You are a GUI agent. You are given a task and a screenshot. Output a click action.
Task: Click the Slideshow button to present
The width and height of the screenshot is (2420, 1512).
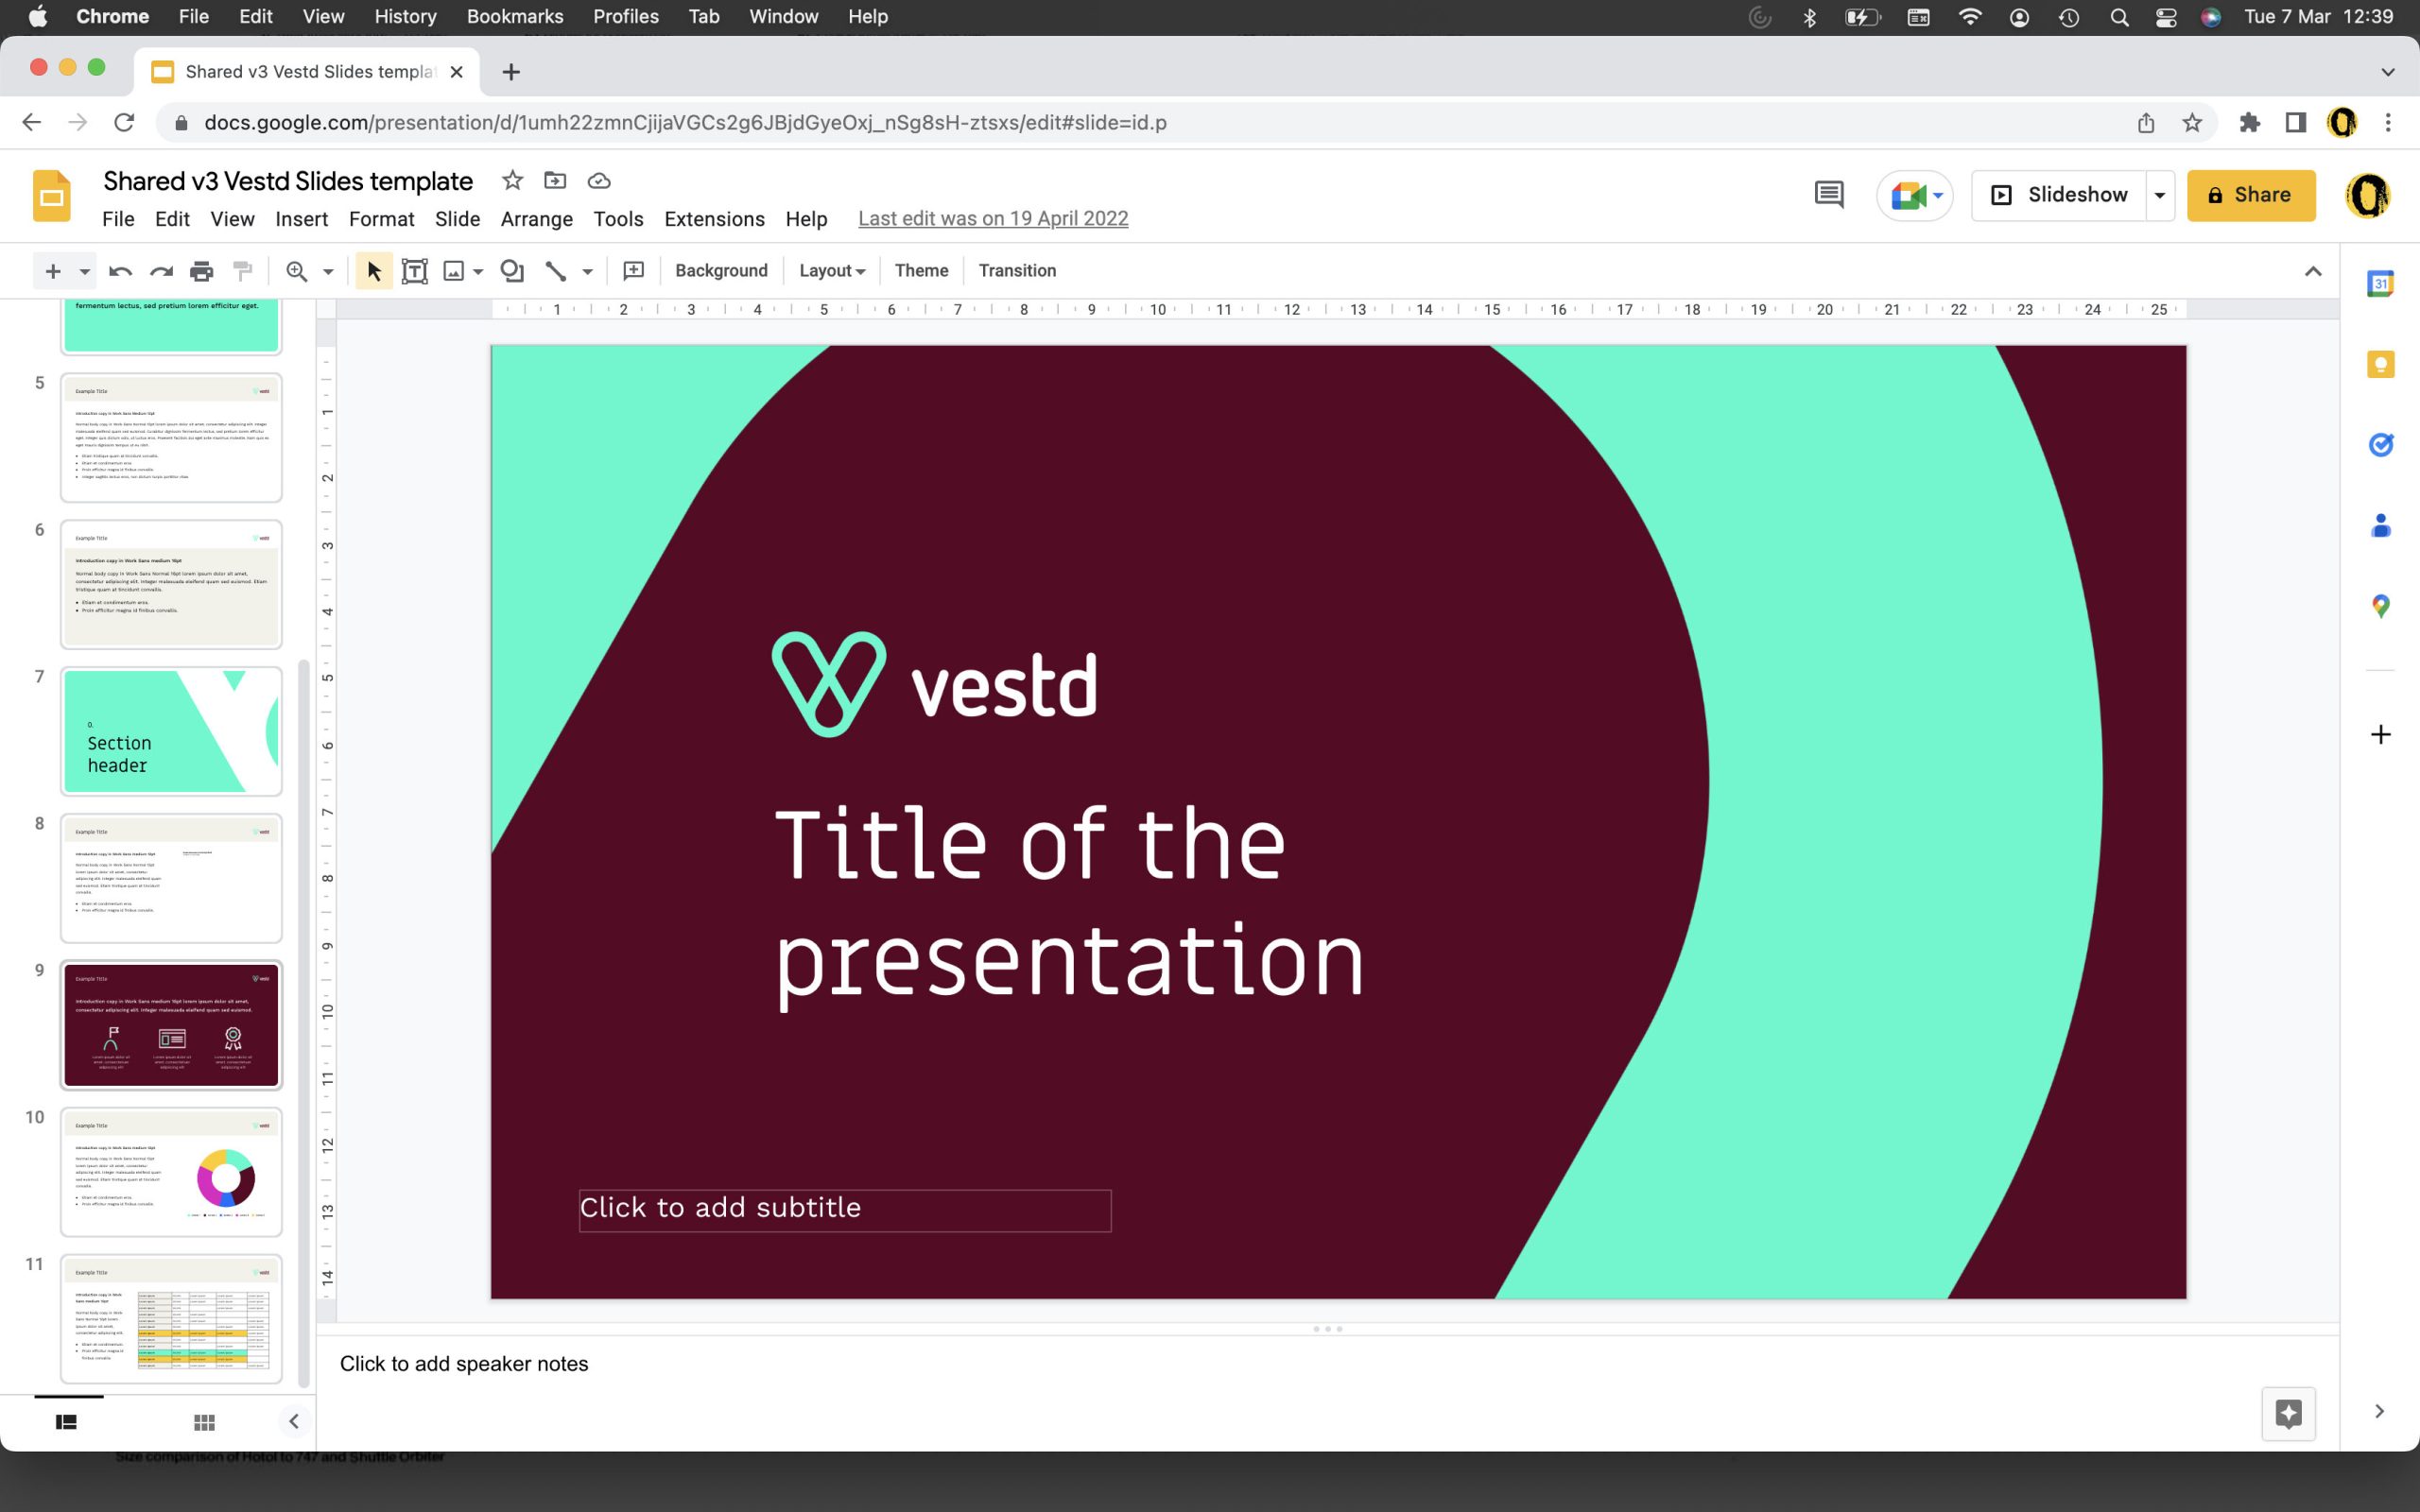click(x=2077, y=194)
